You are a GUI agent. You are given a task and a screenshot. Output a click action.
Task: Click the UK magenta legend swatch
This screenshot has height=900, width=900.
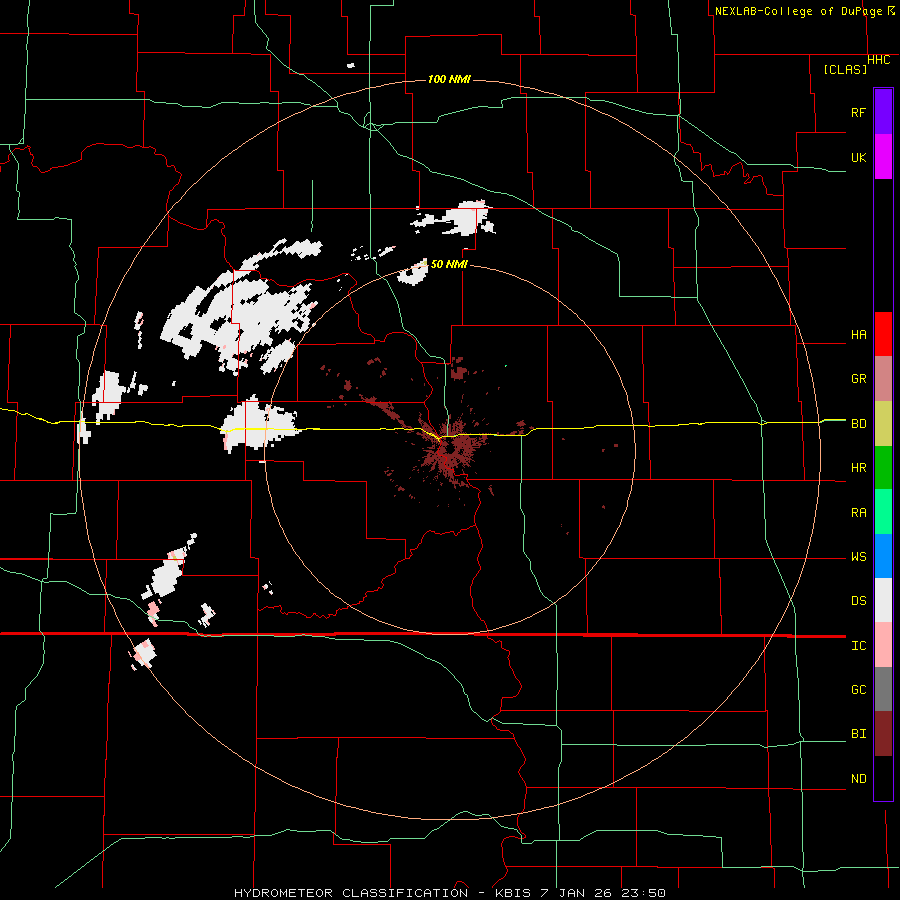(x=883, y=157)
